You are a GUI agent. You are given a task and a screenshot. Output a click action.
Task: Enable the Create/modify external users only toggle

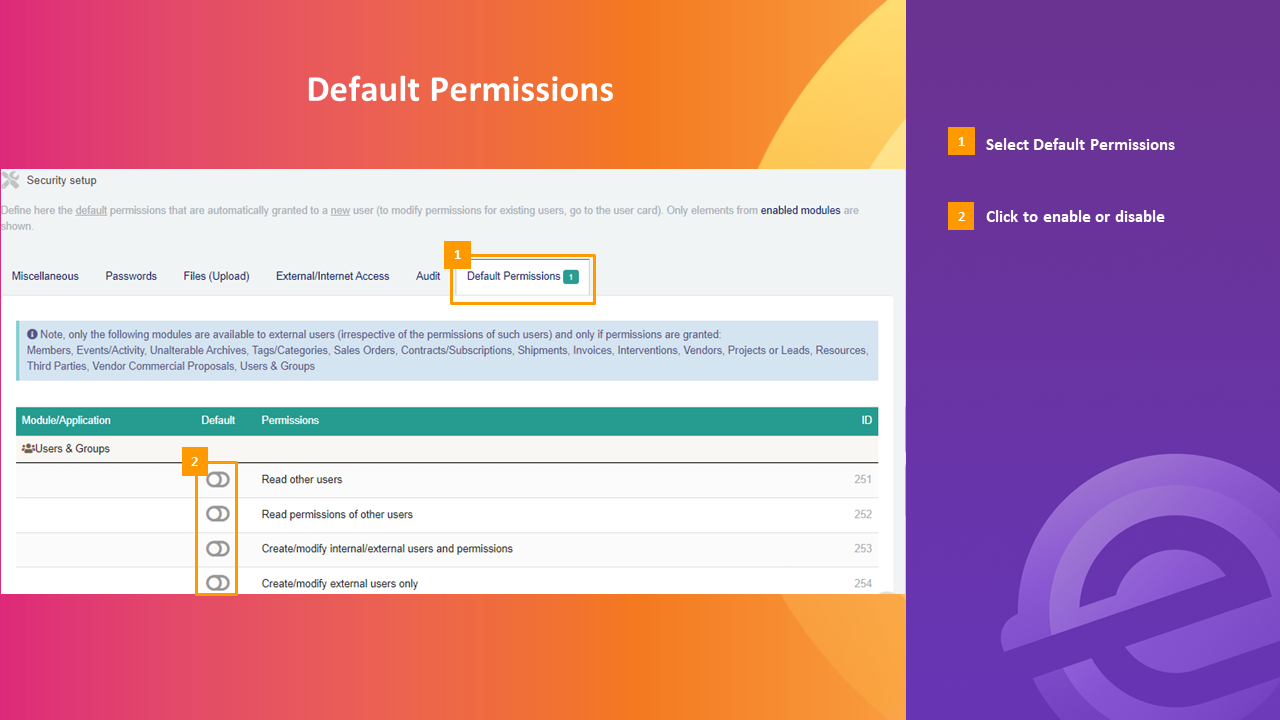coord(217,582)
